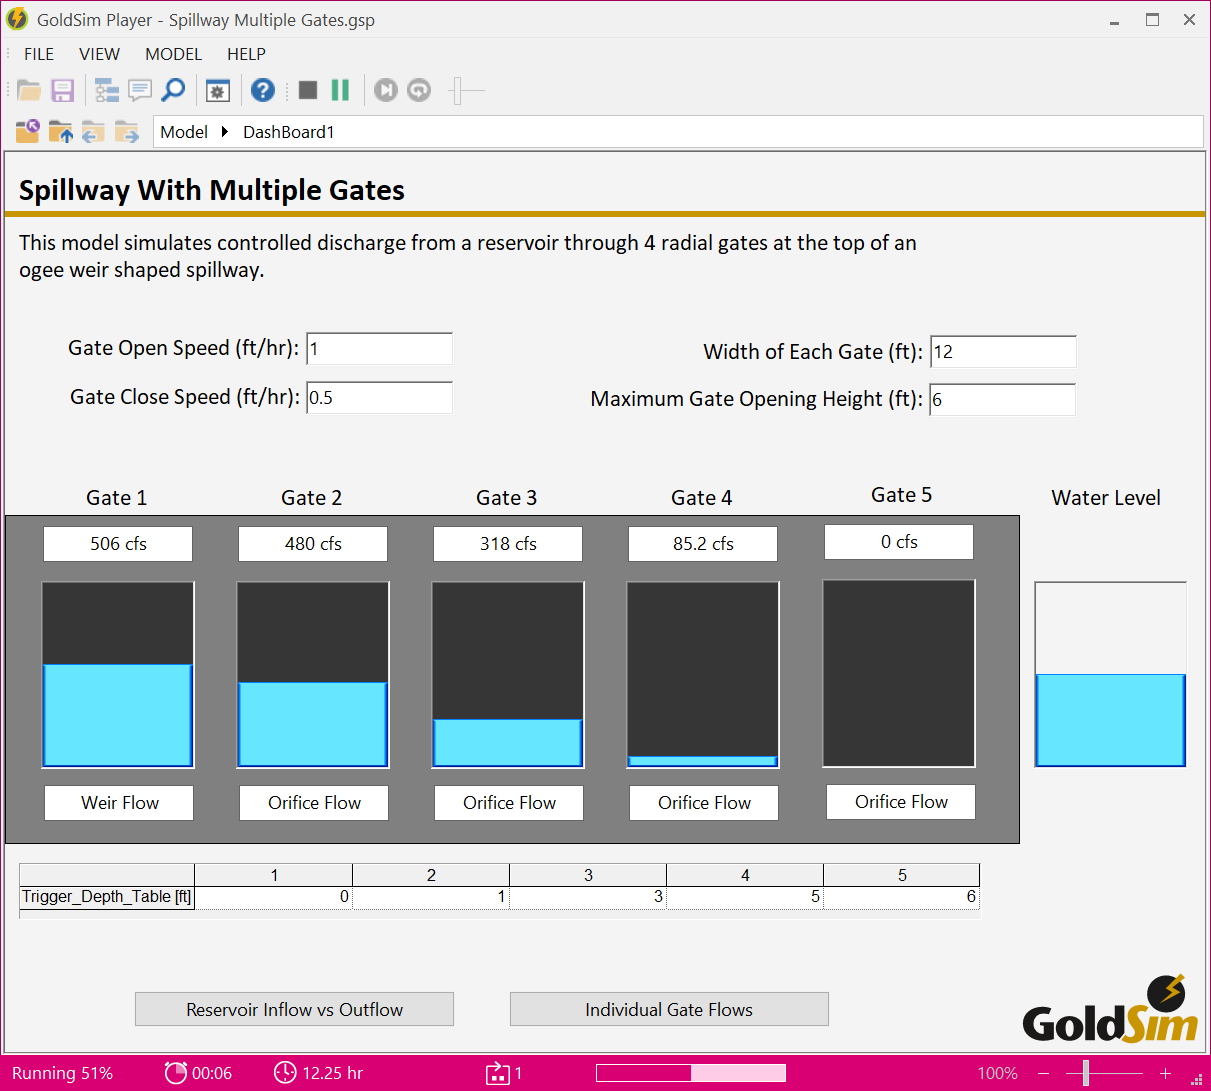Click the realization counter icon in status bar
1211x1091 pixels.
click(x=497, y=1073)
